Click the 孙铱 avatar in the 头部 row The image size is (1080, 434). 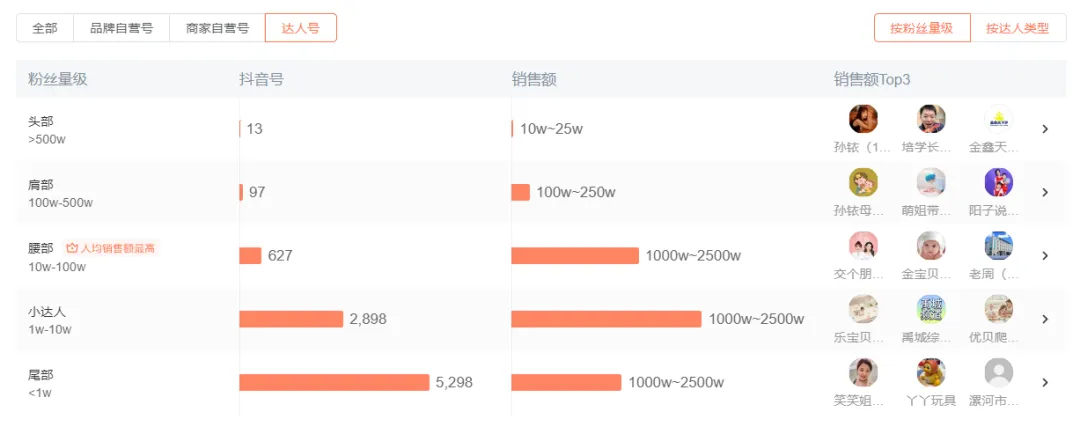coord(863,119)
